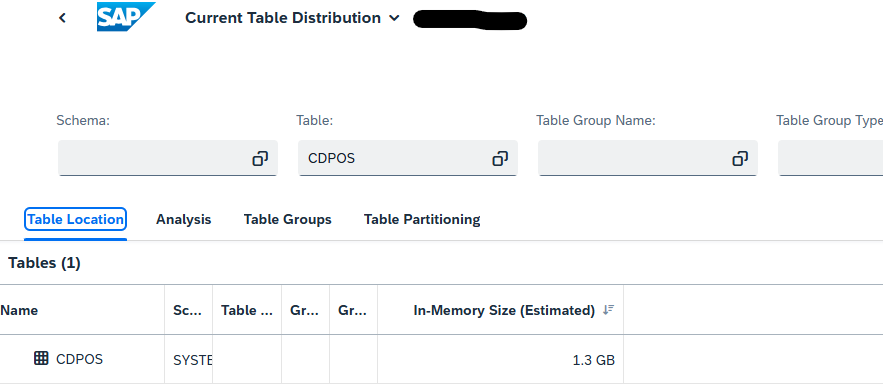The height and width of the screenshot is (384, 883).
Task: Click the descending sort icon on In-Memory Size
Action: 608,310
